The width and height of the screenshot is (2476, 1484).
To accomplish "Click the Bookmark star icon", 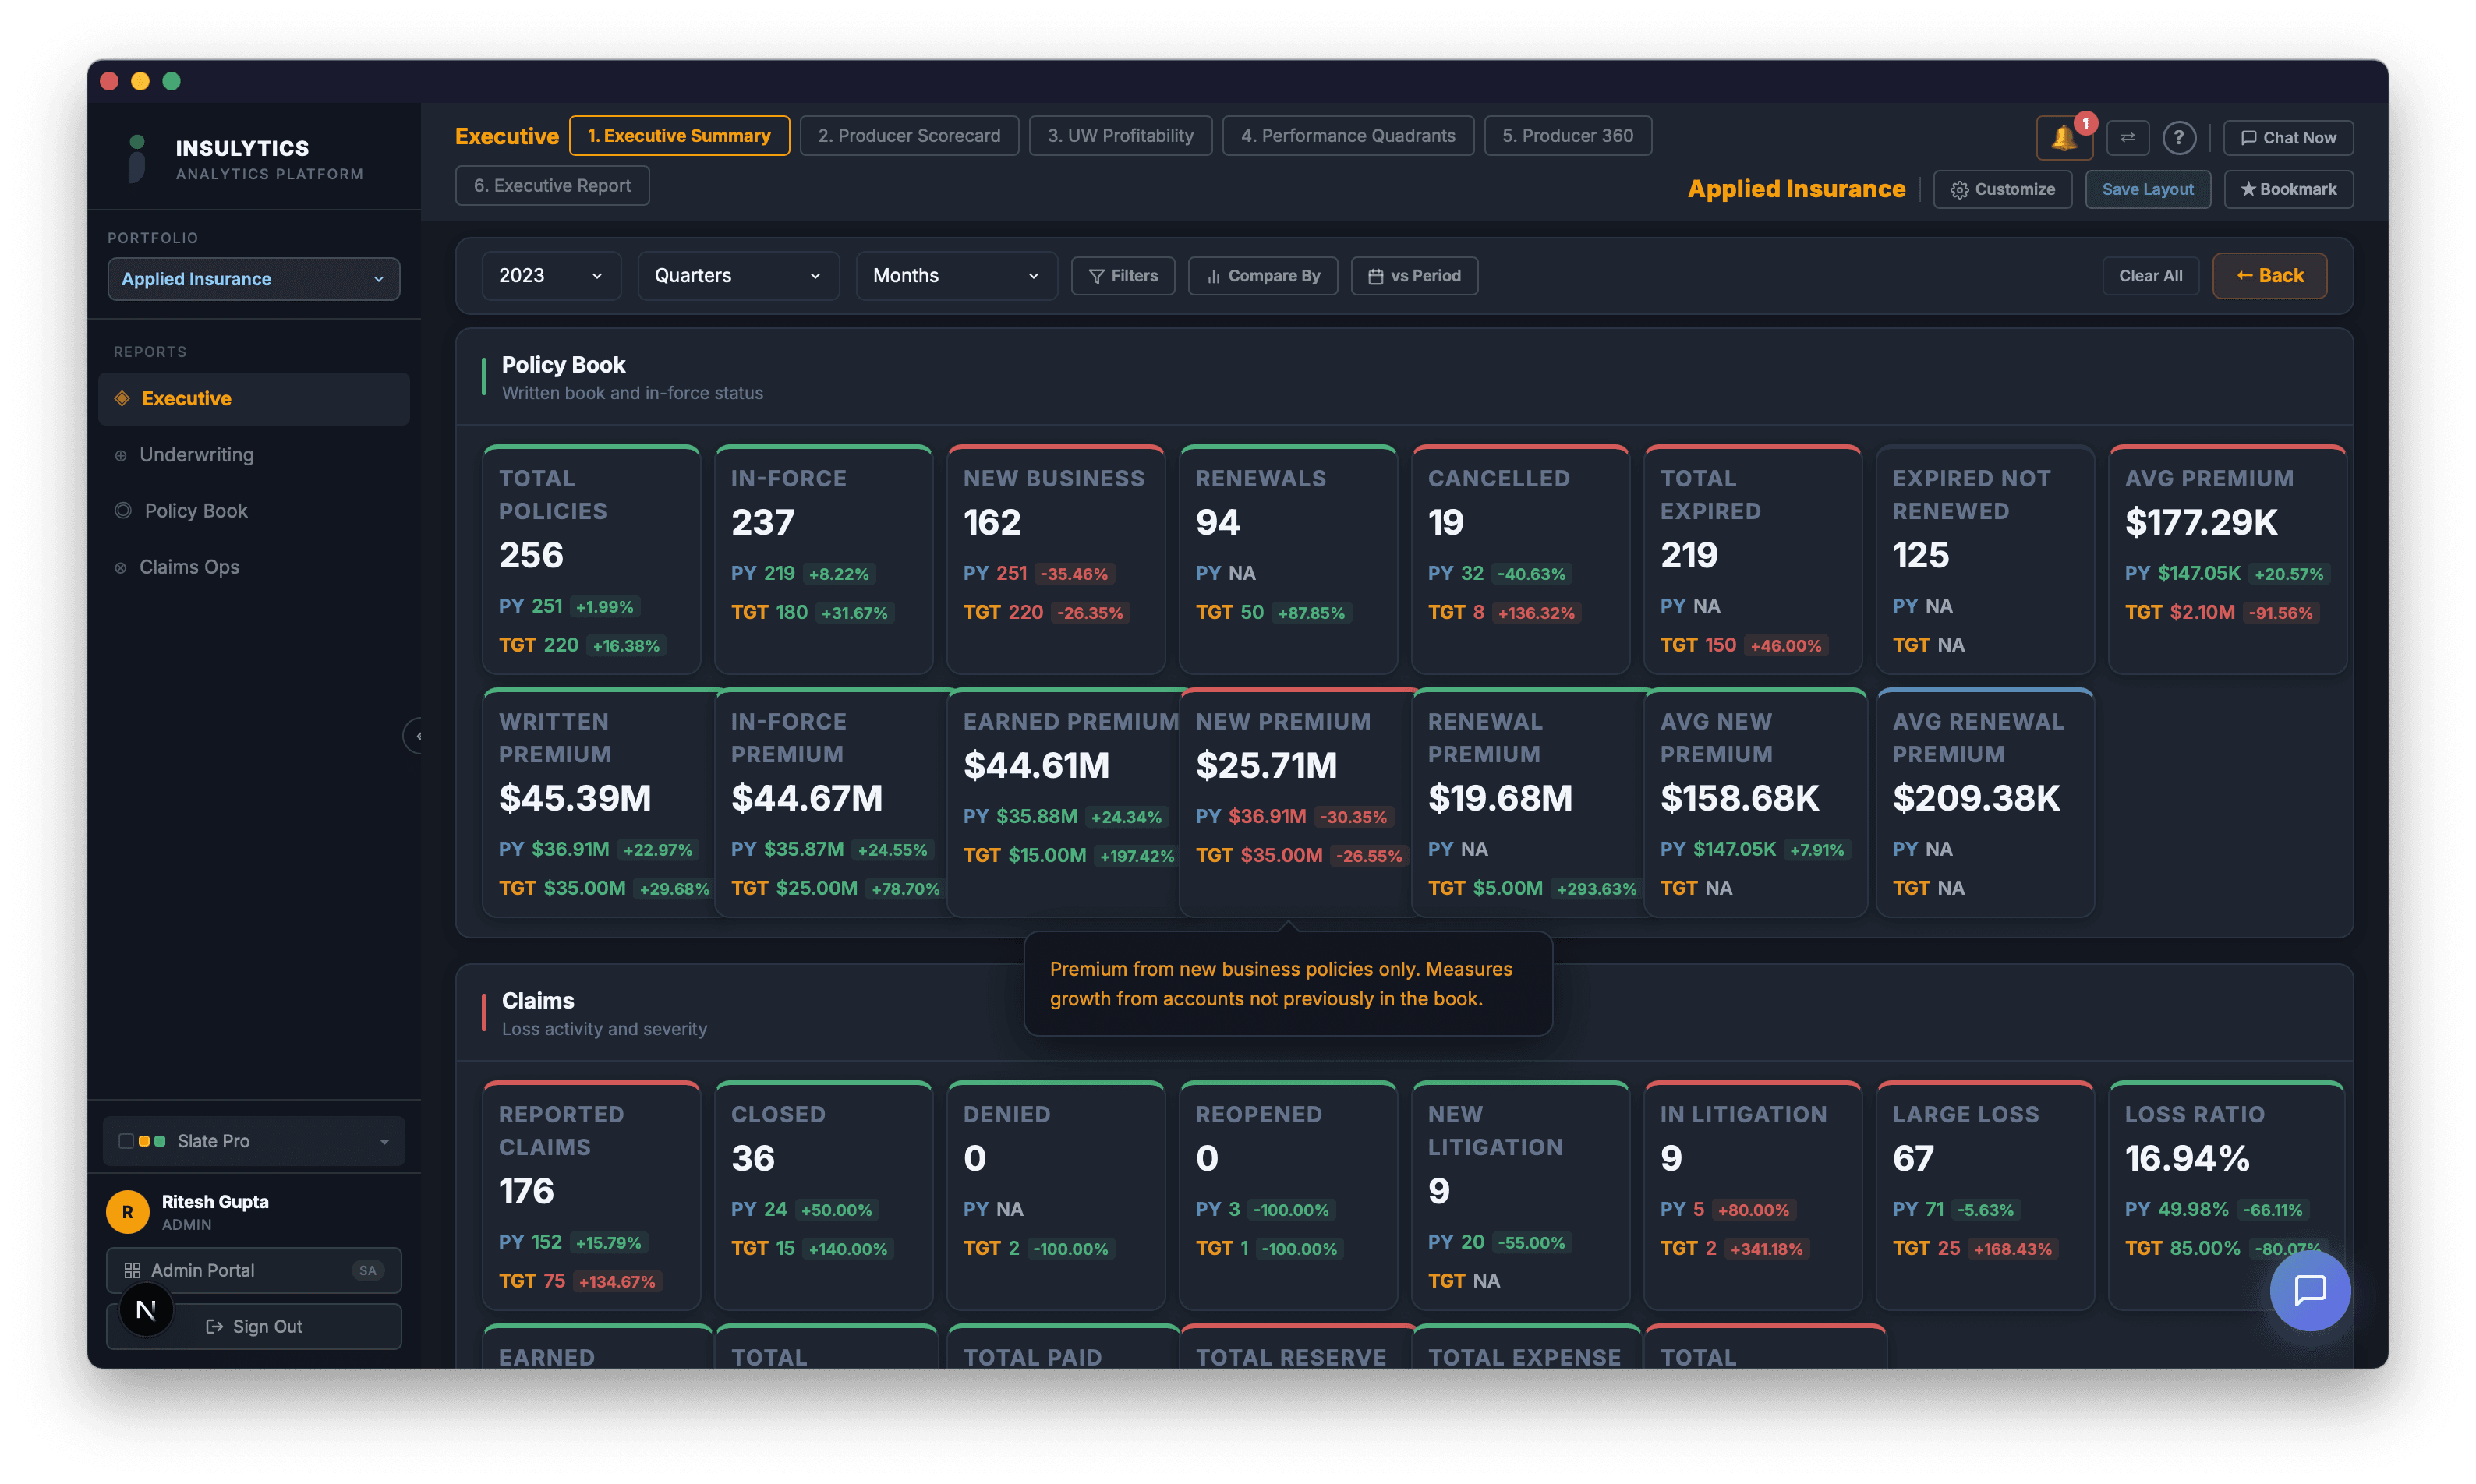I will coord(2248,189).
